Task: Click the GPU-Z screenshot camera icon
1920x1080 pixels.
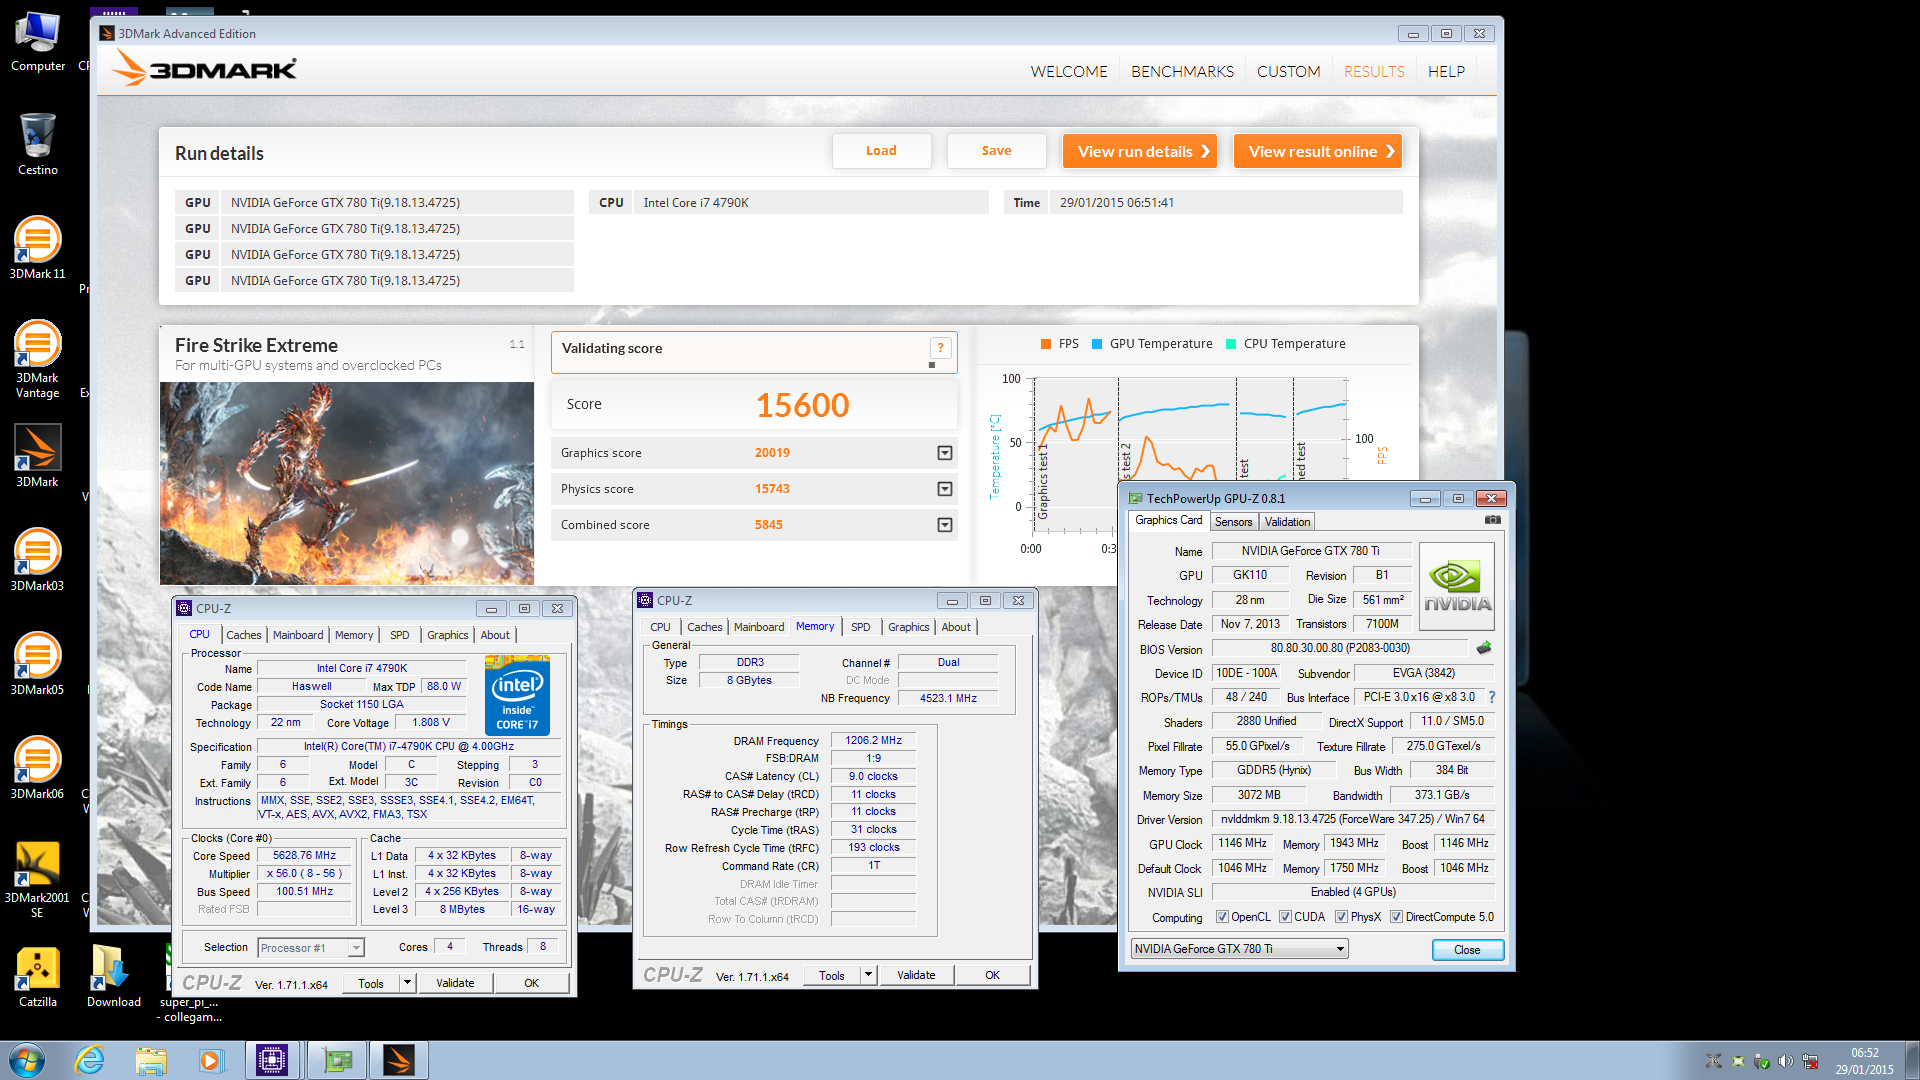Action: [1492, 520]
